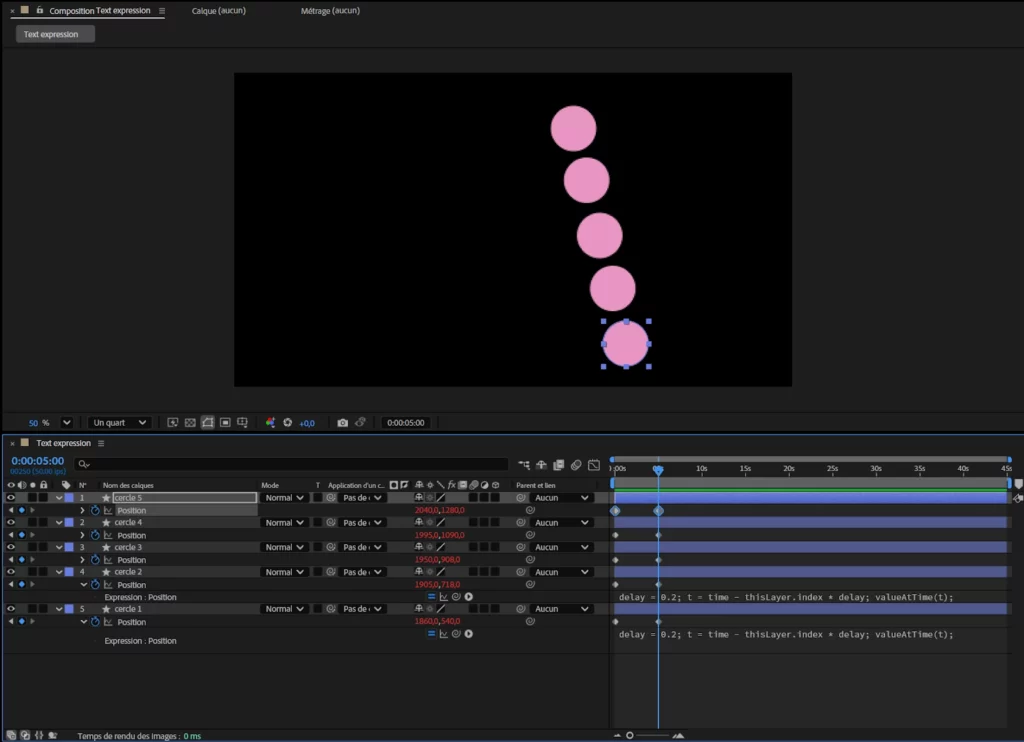Viewport: 1024px width, 742px height.
Task: Toggle Position keyframe diamond for cercle 5
Action: point(22,510)
